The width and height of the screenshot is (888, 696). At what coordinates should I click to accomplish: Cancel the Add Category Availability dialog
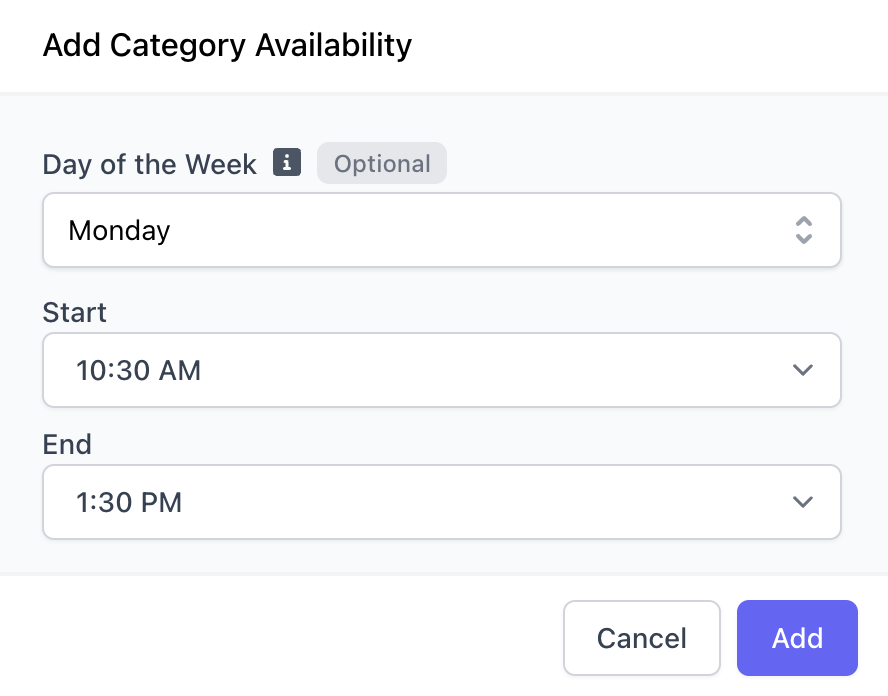click(642, 638)
